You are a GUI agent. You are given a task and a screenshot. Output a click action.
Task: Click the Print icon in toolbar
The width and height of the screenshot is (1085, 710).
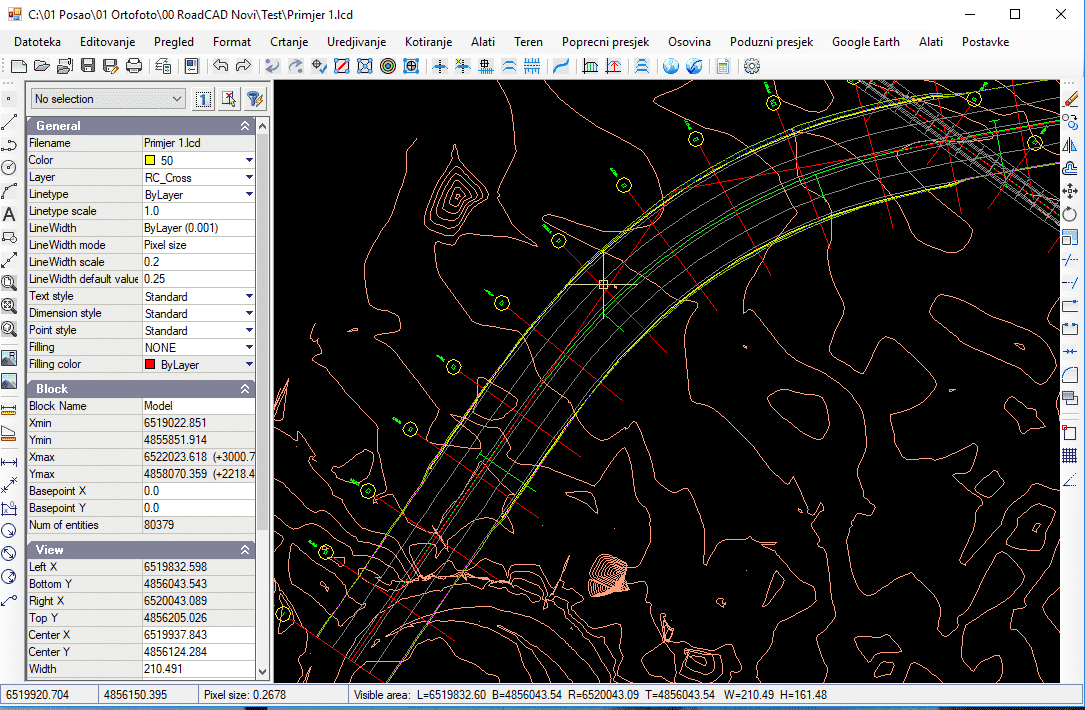[x=133, y=66]
